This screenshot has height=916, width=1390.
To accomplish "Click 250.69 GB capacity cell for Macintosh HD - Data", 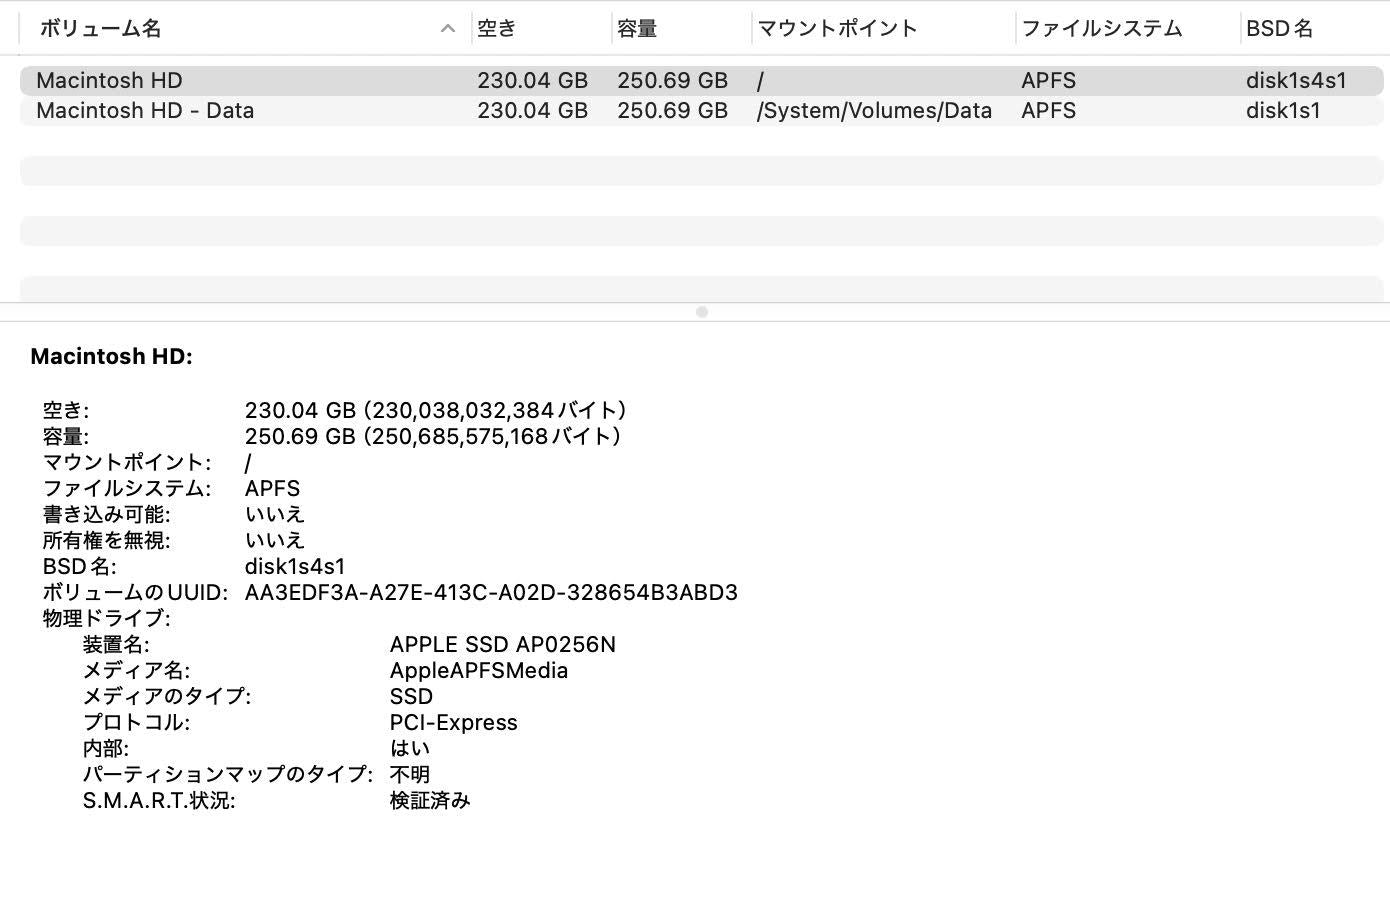I will point(672,110).
